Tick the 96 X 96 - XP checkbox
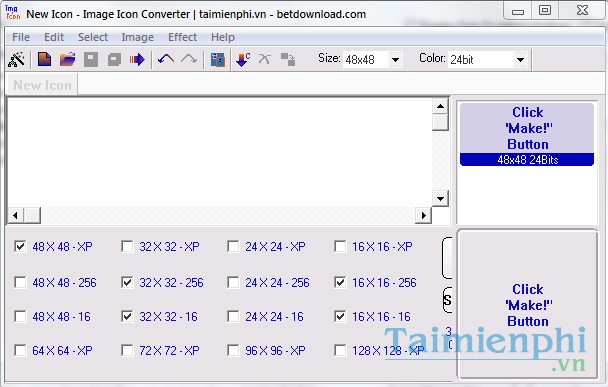 point(233,350)
